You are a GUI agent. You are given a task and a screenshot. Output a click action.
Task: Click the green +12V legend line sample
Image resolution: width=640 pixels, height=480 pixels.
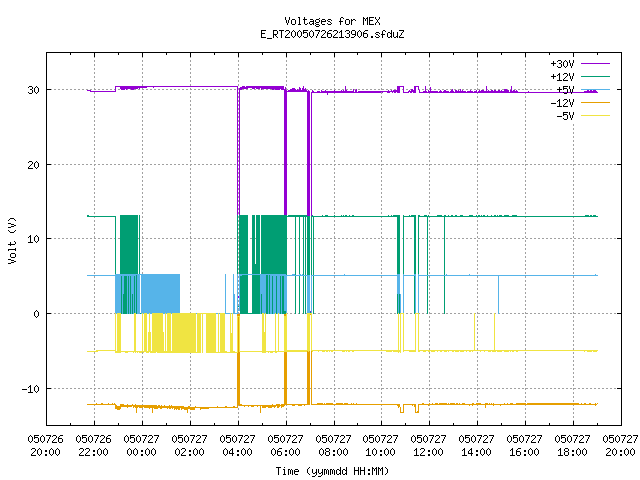(x=595, y=76)
